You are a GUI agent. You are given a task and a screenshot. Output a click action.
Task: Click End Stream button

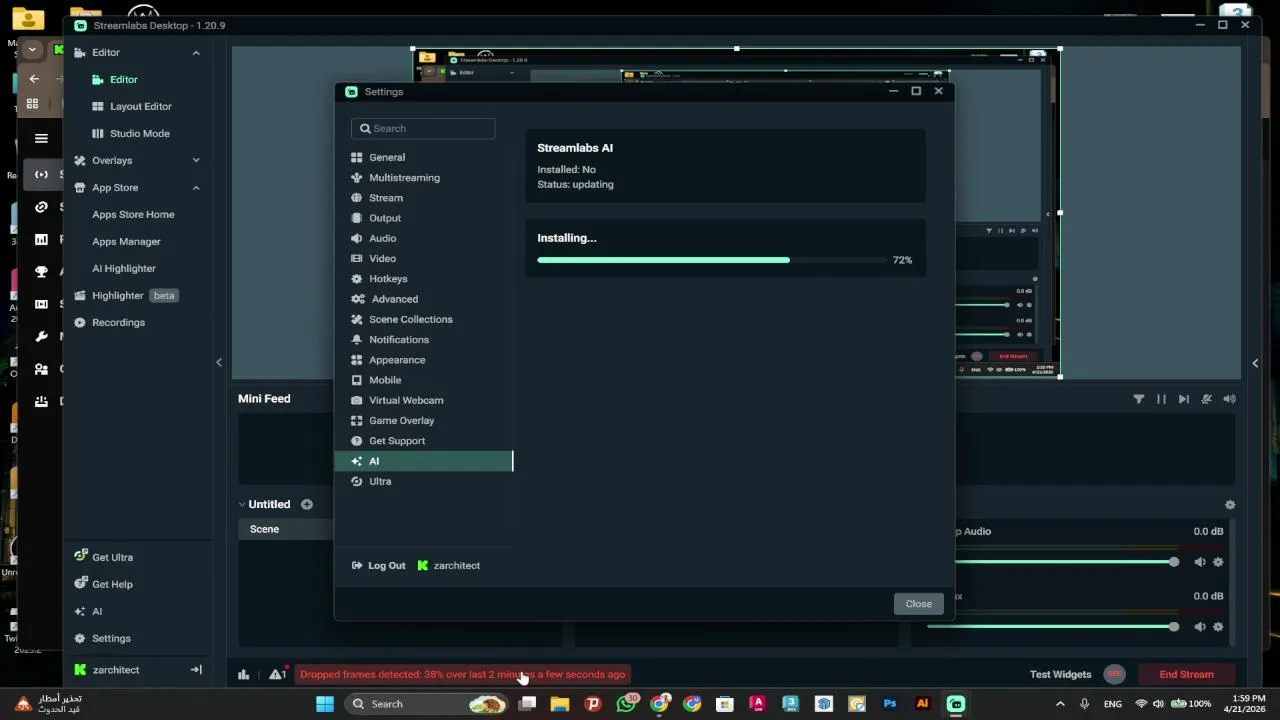coord(1186,675)
